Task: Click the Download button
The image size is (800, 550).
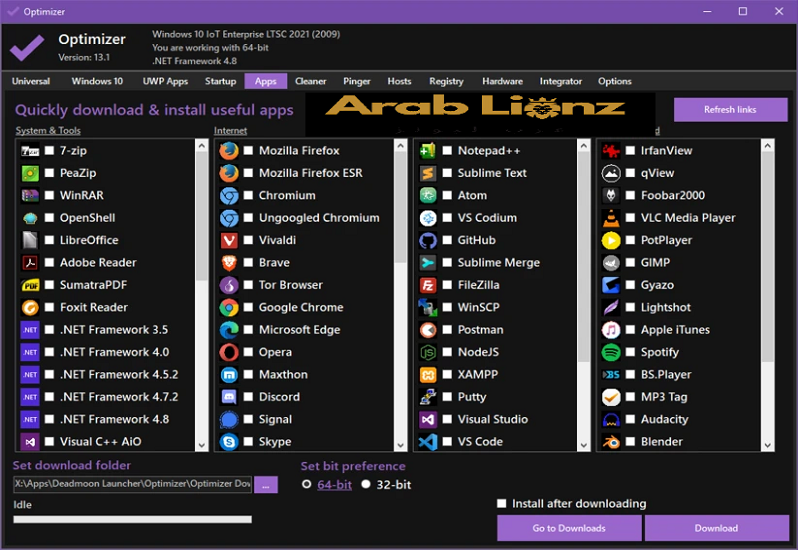Action: 716,528
